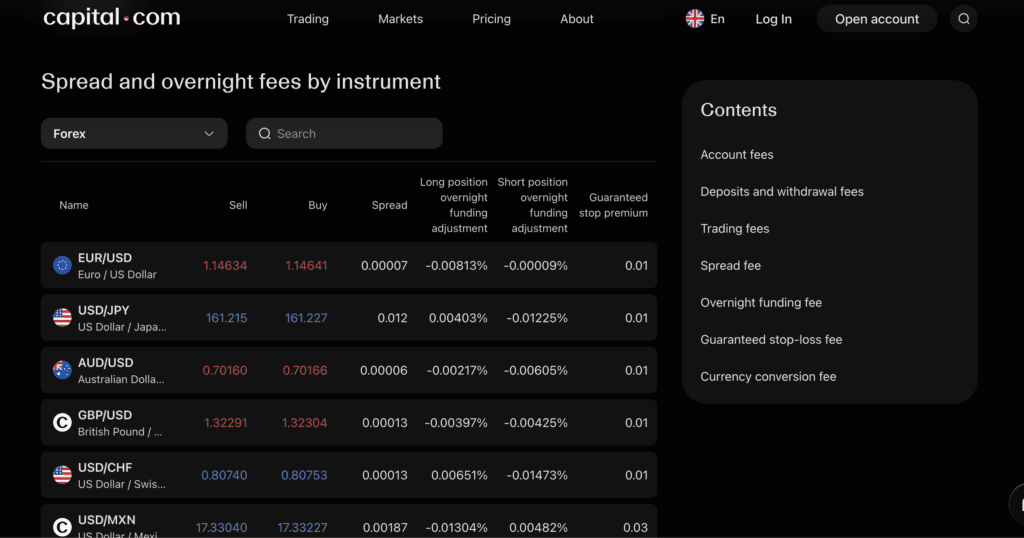Click the Buy column header
Screen dimensions: 1024x538
pyautogui.click(x=317, y=205)
